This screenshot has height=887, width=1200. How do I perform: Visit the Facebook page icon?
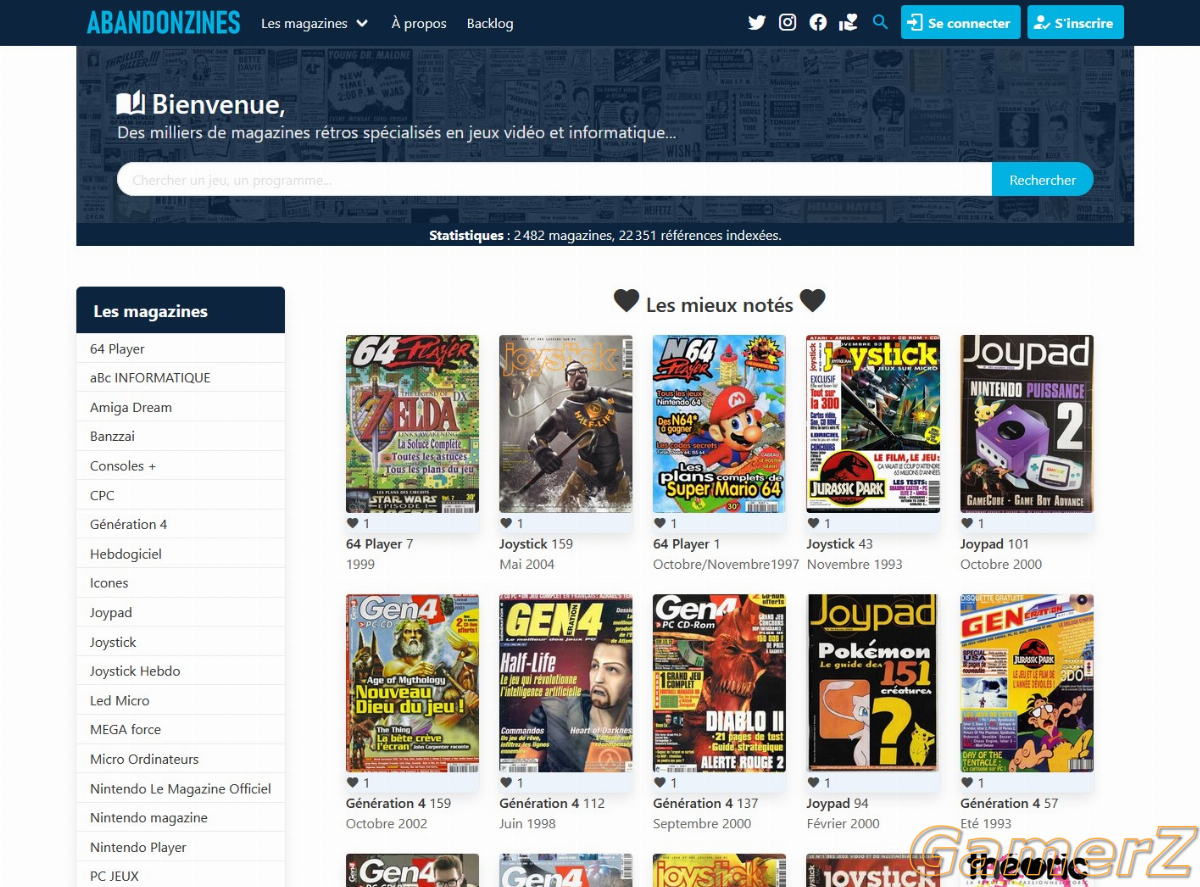coord(818,22)
